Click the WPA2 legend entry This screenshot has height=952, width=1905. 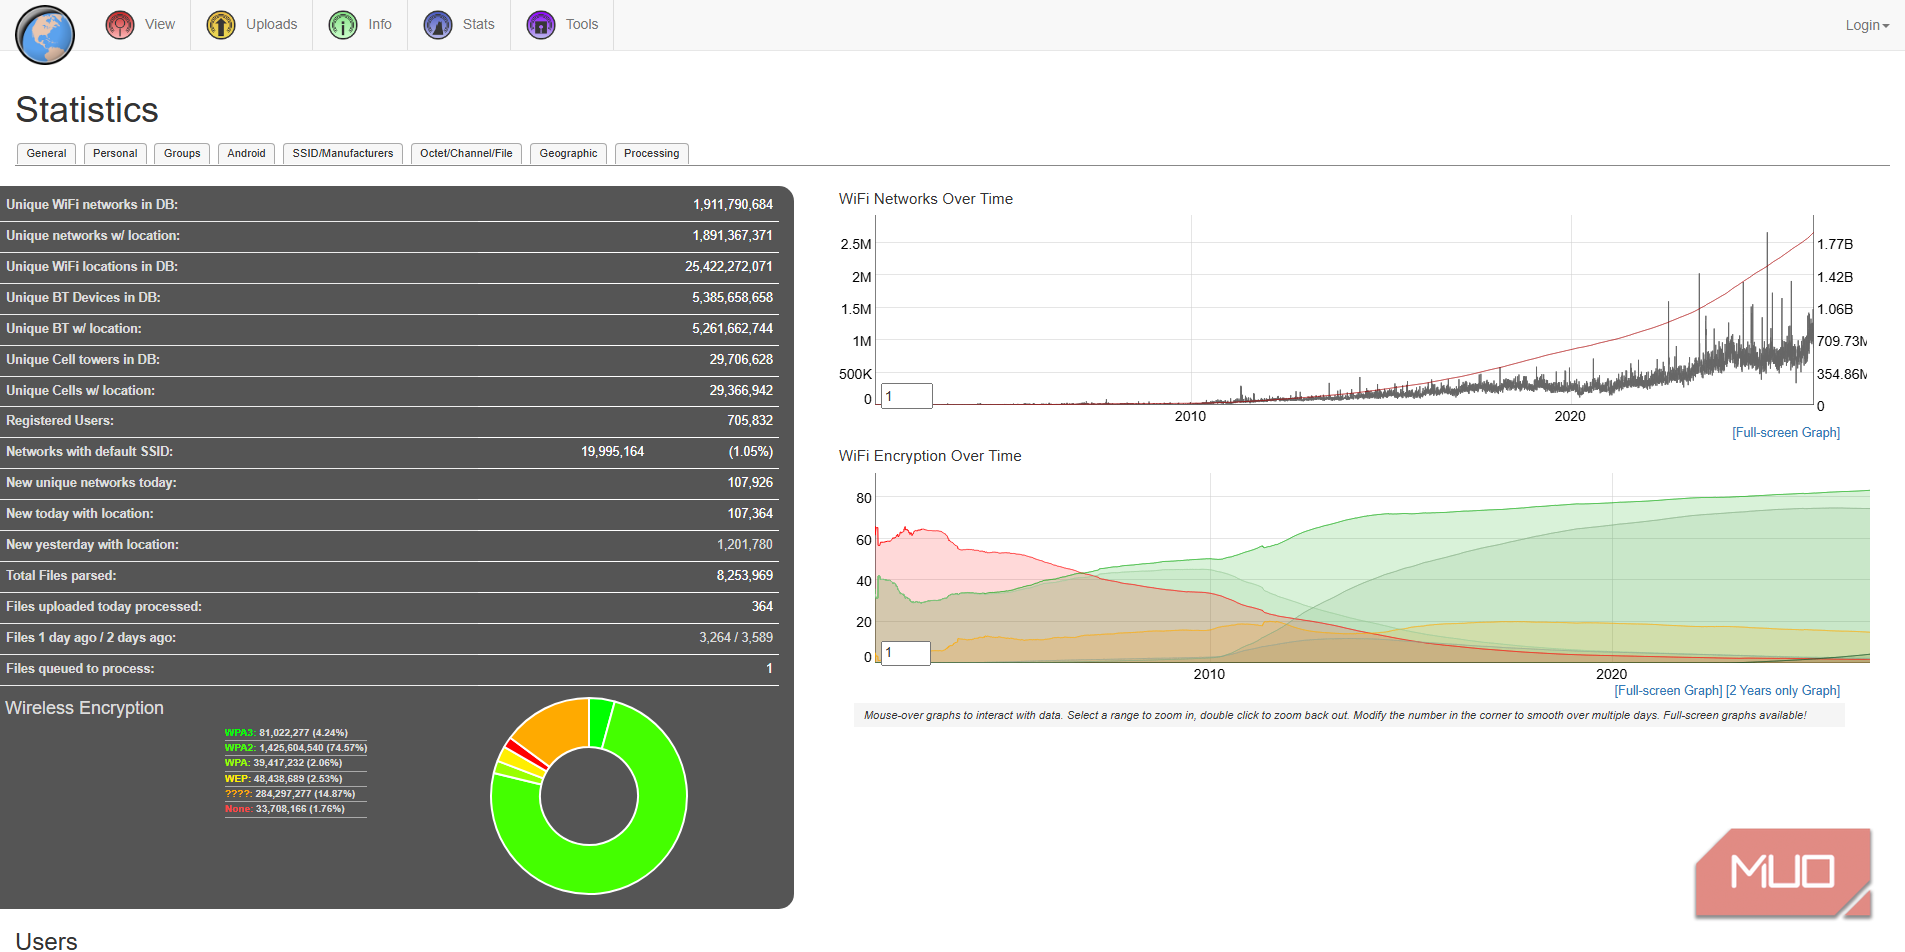(296, 748)
